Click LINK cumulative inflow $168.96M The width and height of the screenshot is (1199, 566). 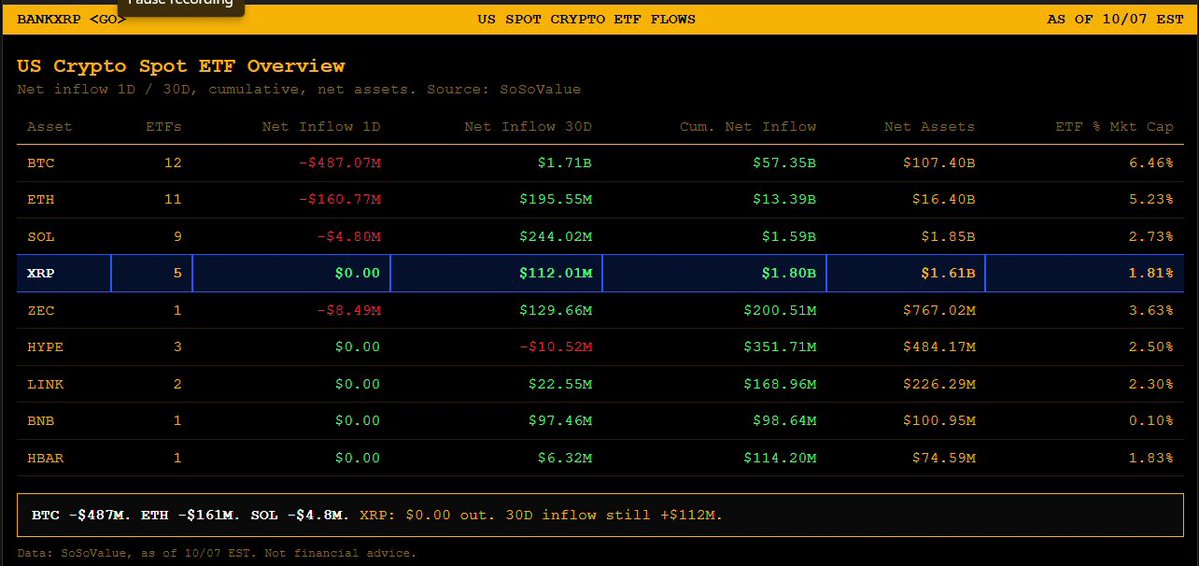[780, 383]
